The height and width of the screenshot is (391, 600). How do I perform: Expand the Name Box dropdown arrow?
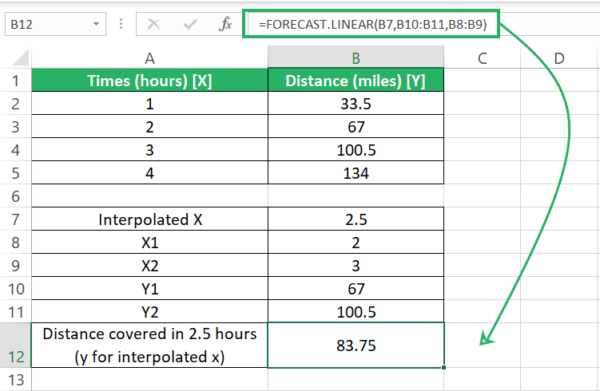click(x=96, y=24)
